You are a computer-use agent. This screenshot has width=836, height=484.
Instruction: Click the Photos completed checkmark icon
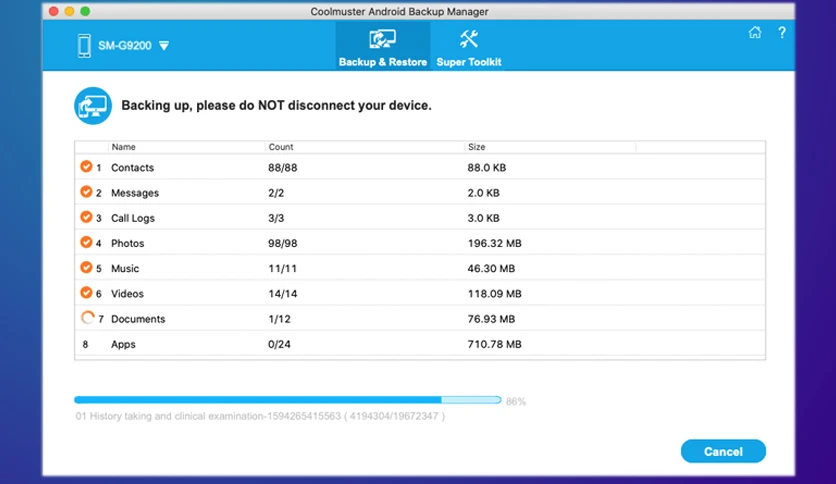pyautogui.click(x=86, y=242)
